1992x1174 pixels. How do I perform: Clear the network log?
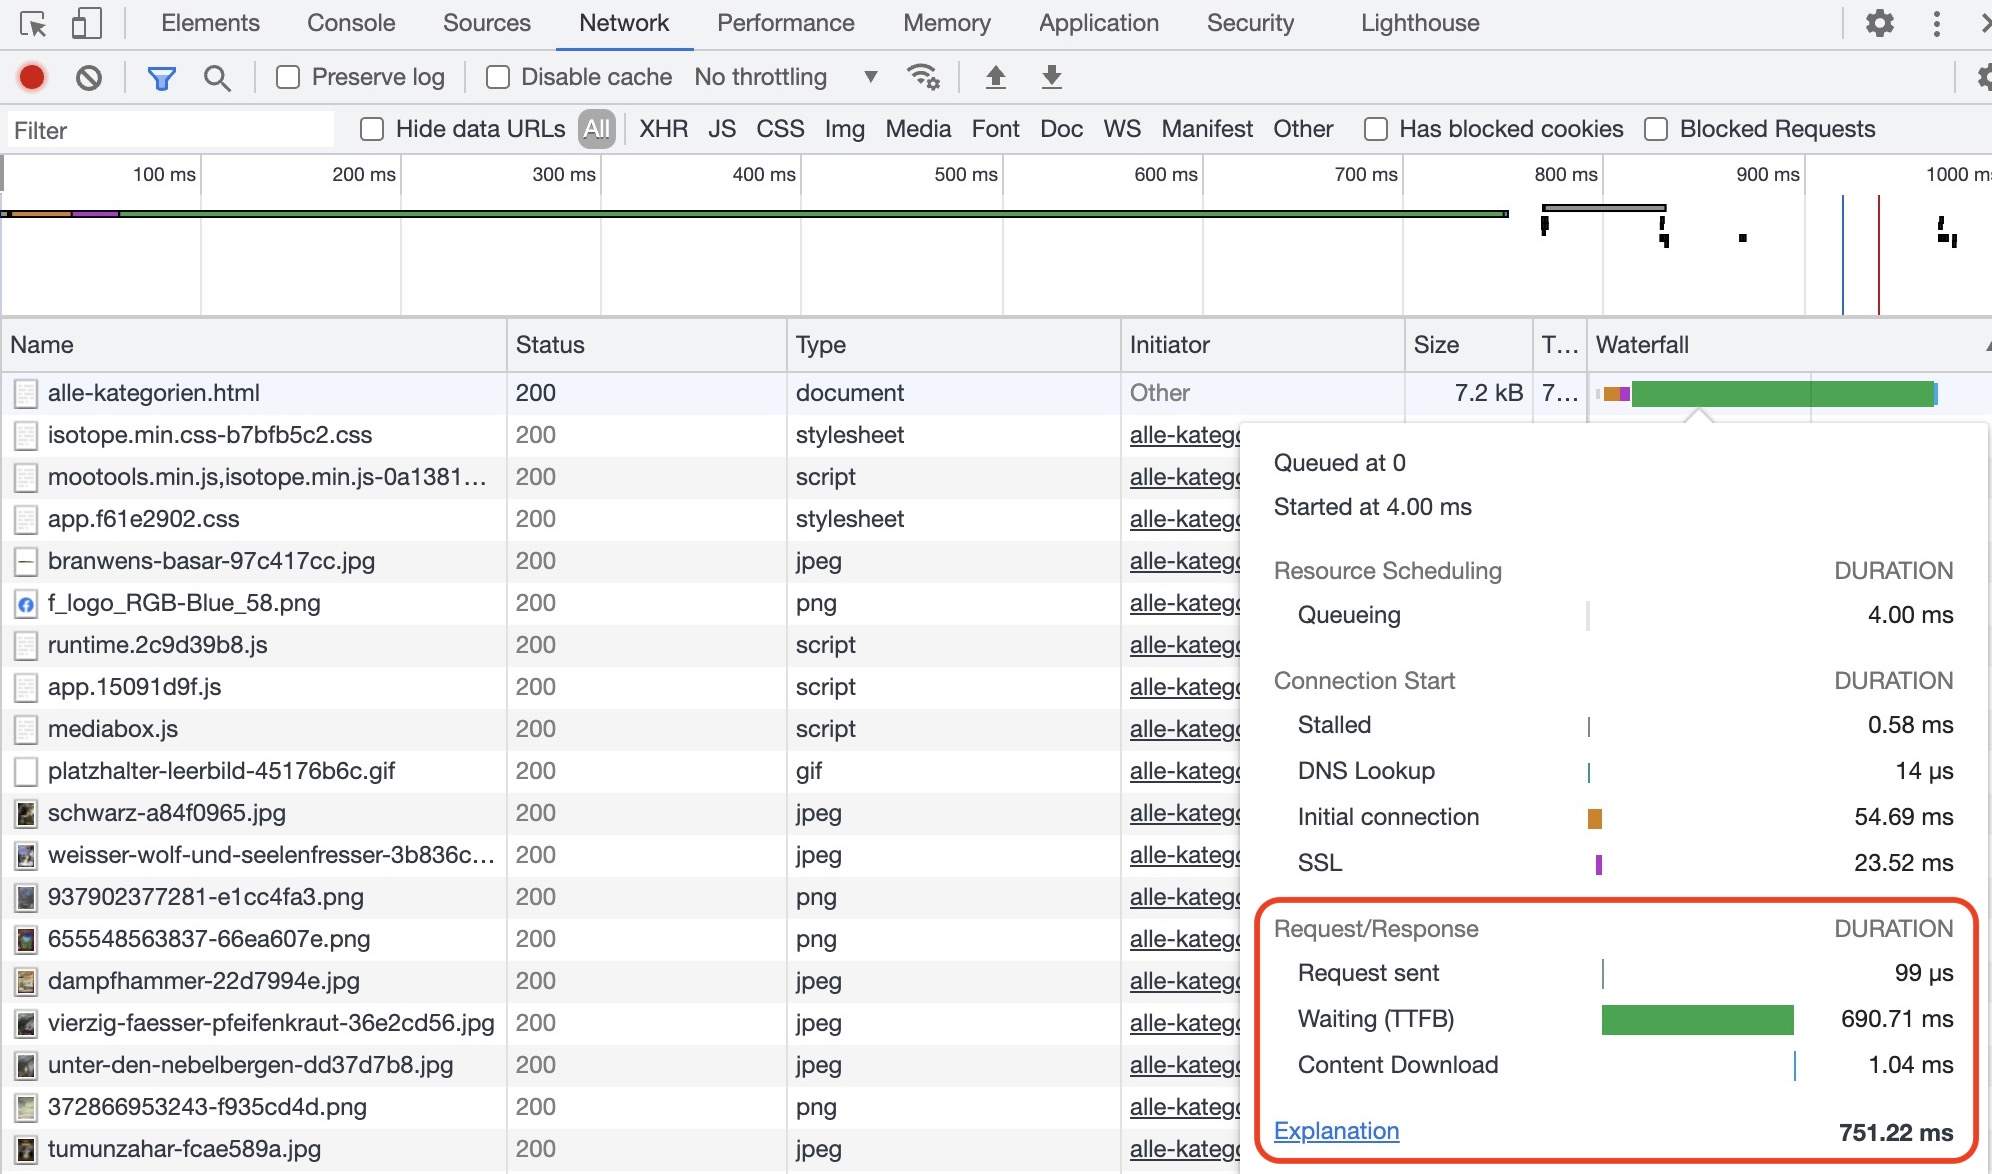(89, 77)
